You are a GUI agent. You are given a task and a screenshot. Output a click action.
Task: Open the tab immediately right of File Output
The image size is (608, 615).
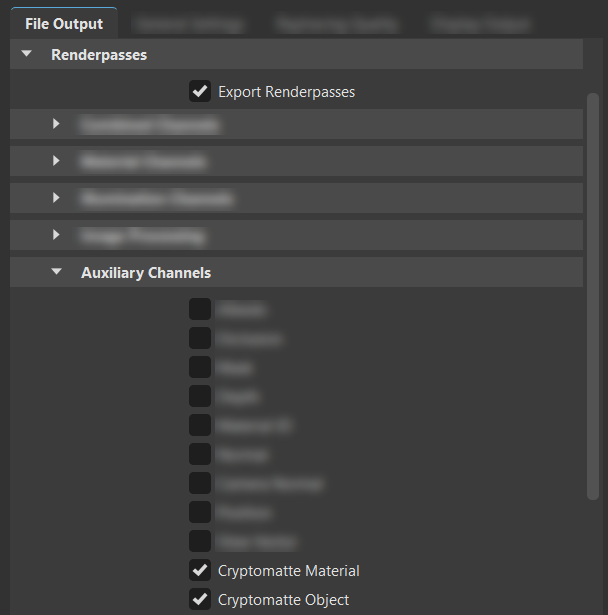pyautogui.click(x=188, y=24)
